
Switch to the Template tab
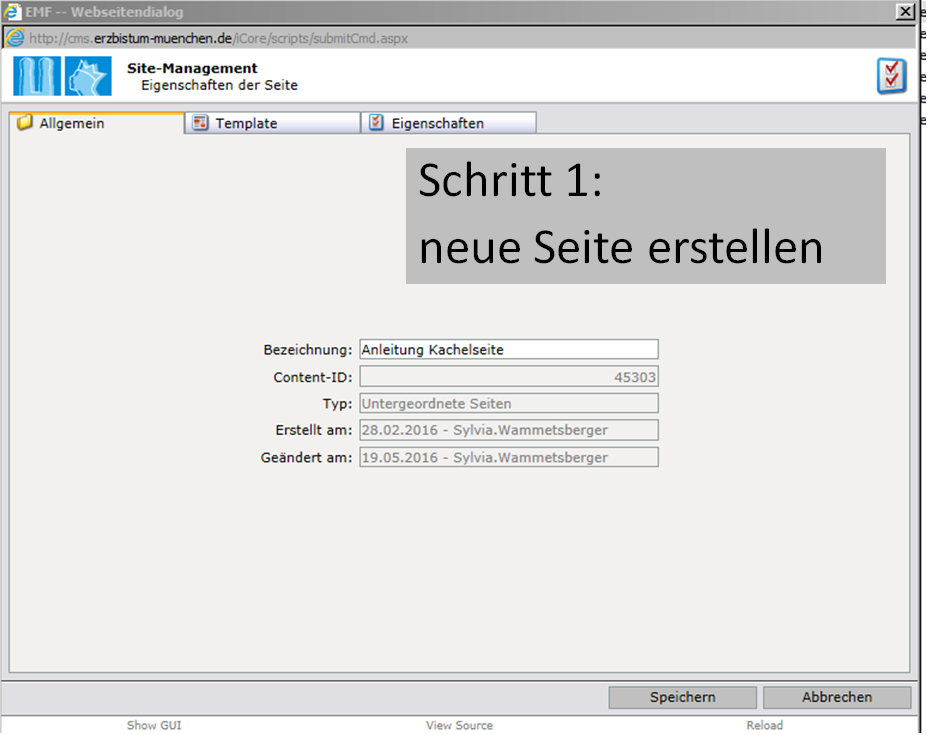coord(273,123)
